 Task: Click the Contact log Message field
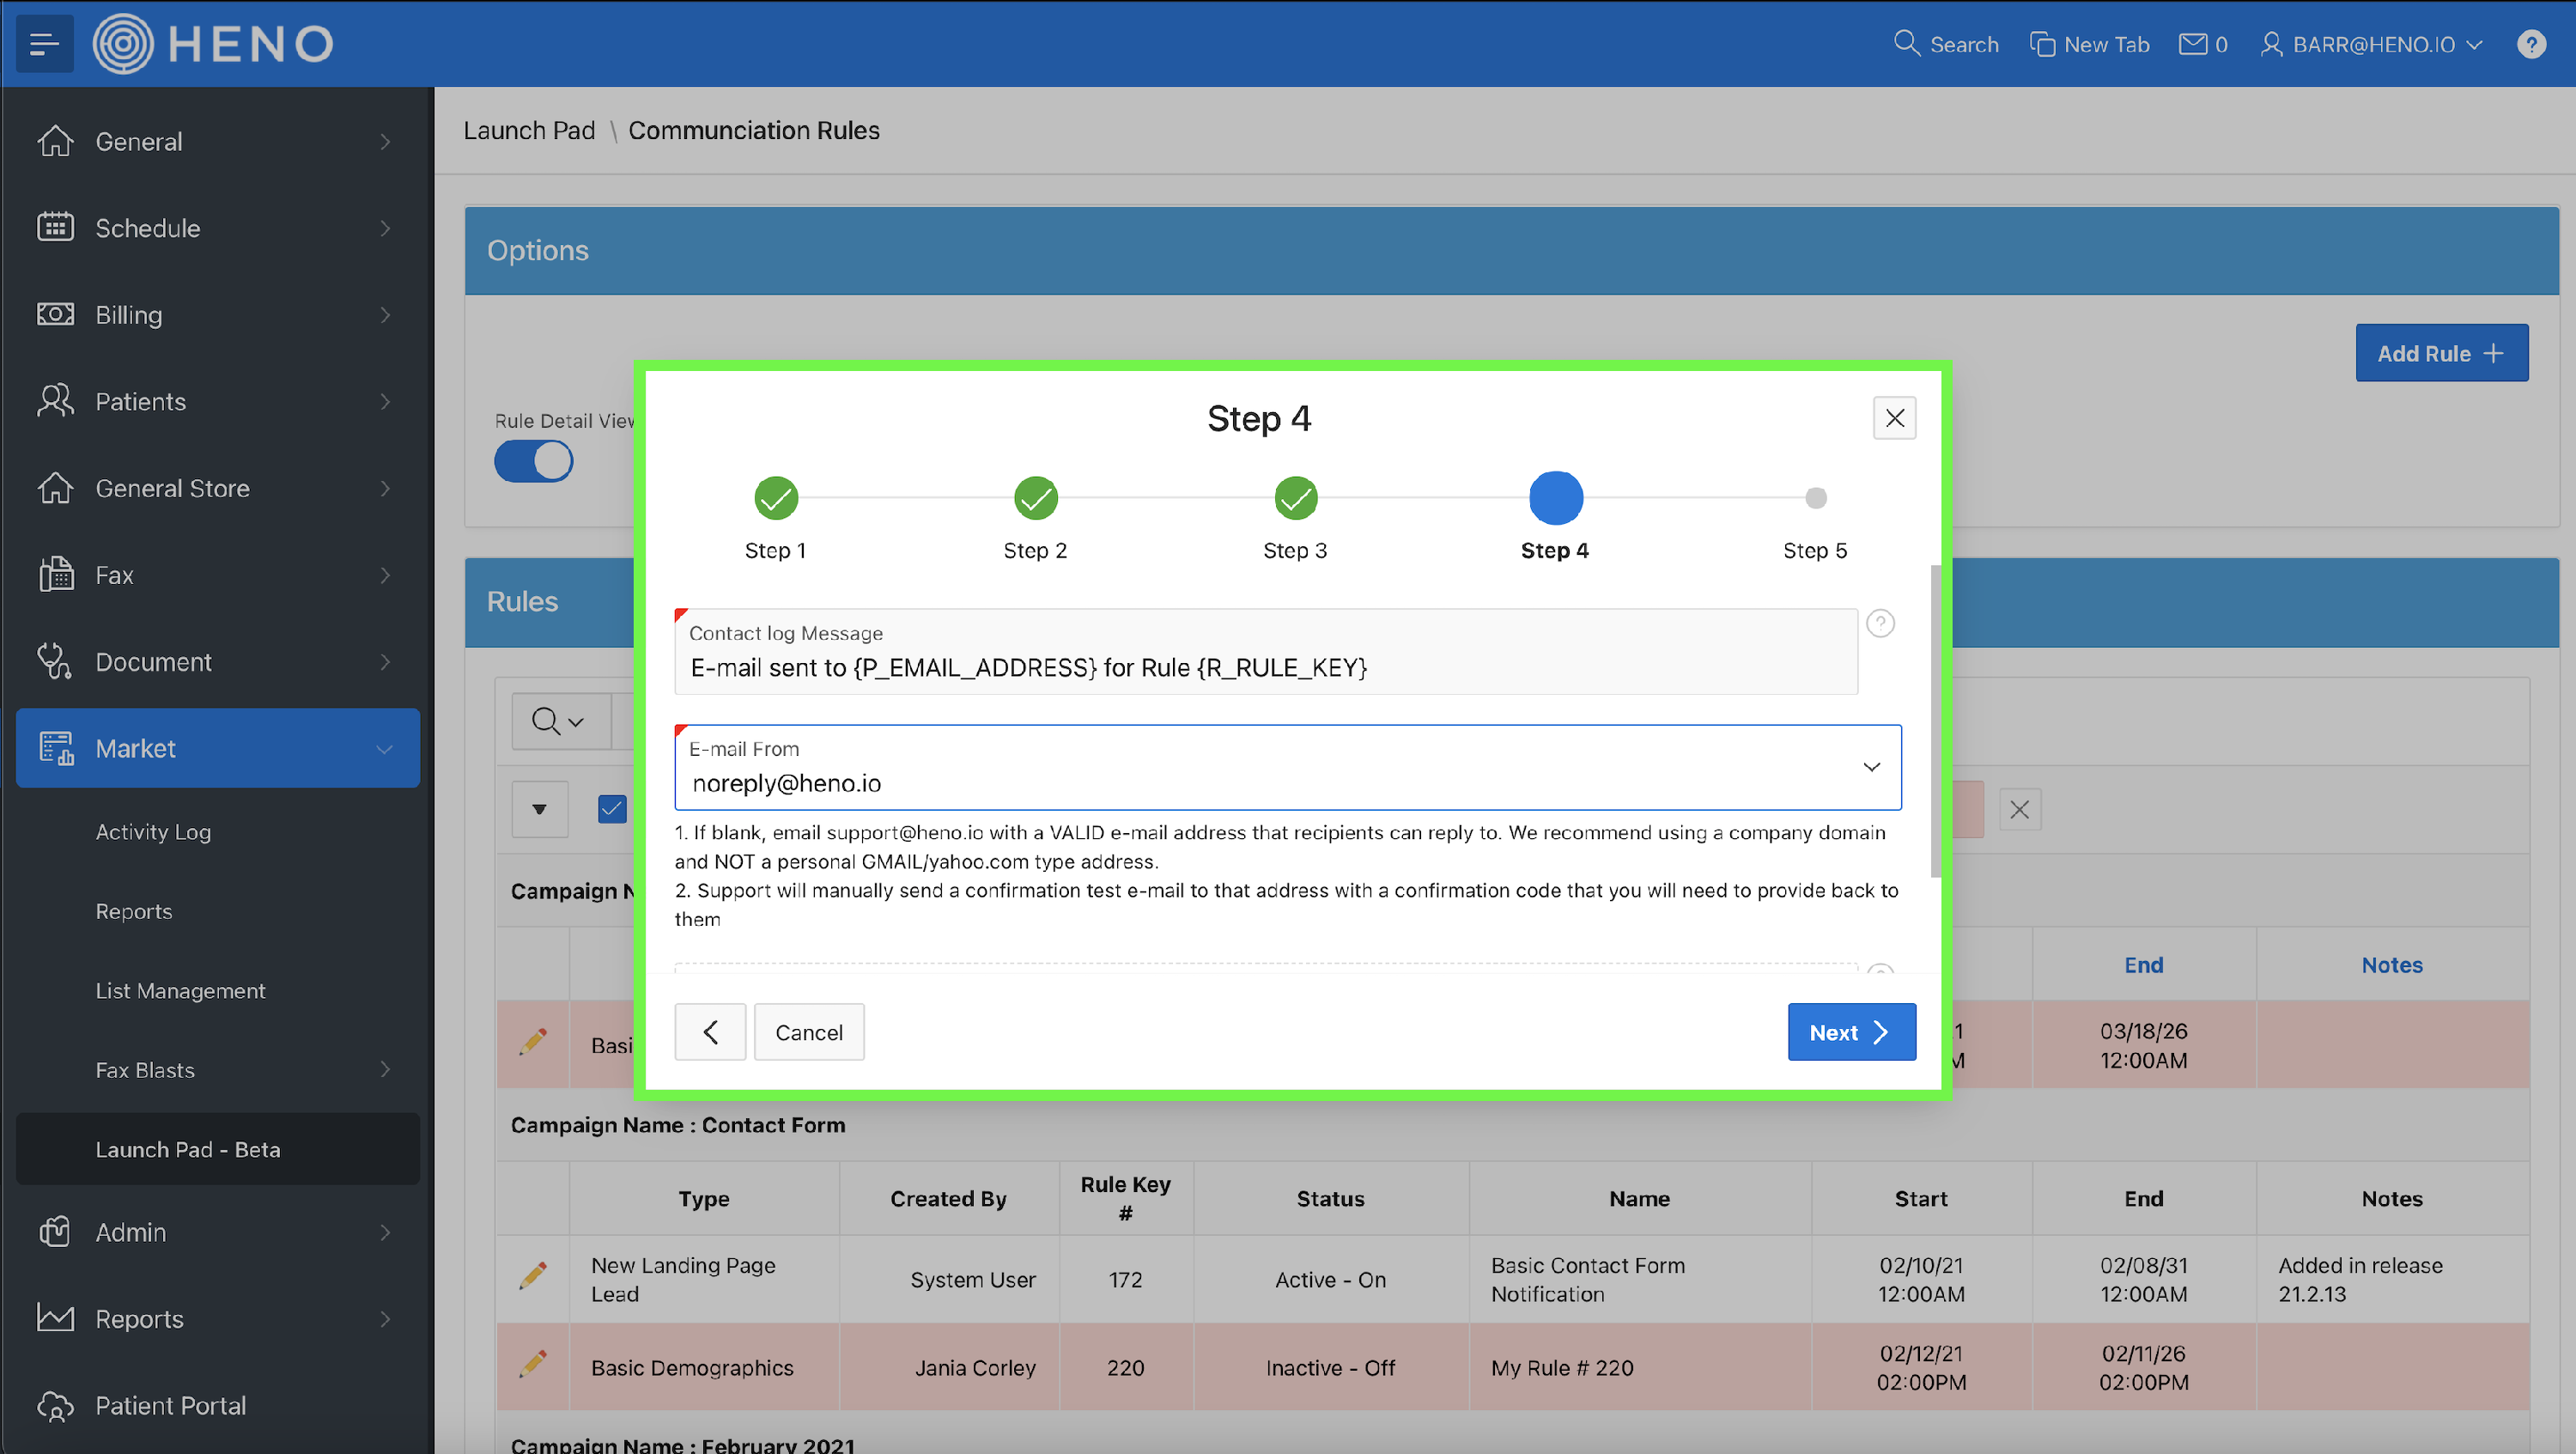1265,667
